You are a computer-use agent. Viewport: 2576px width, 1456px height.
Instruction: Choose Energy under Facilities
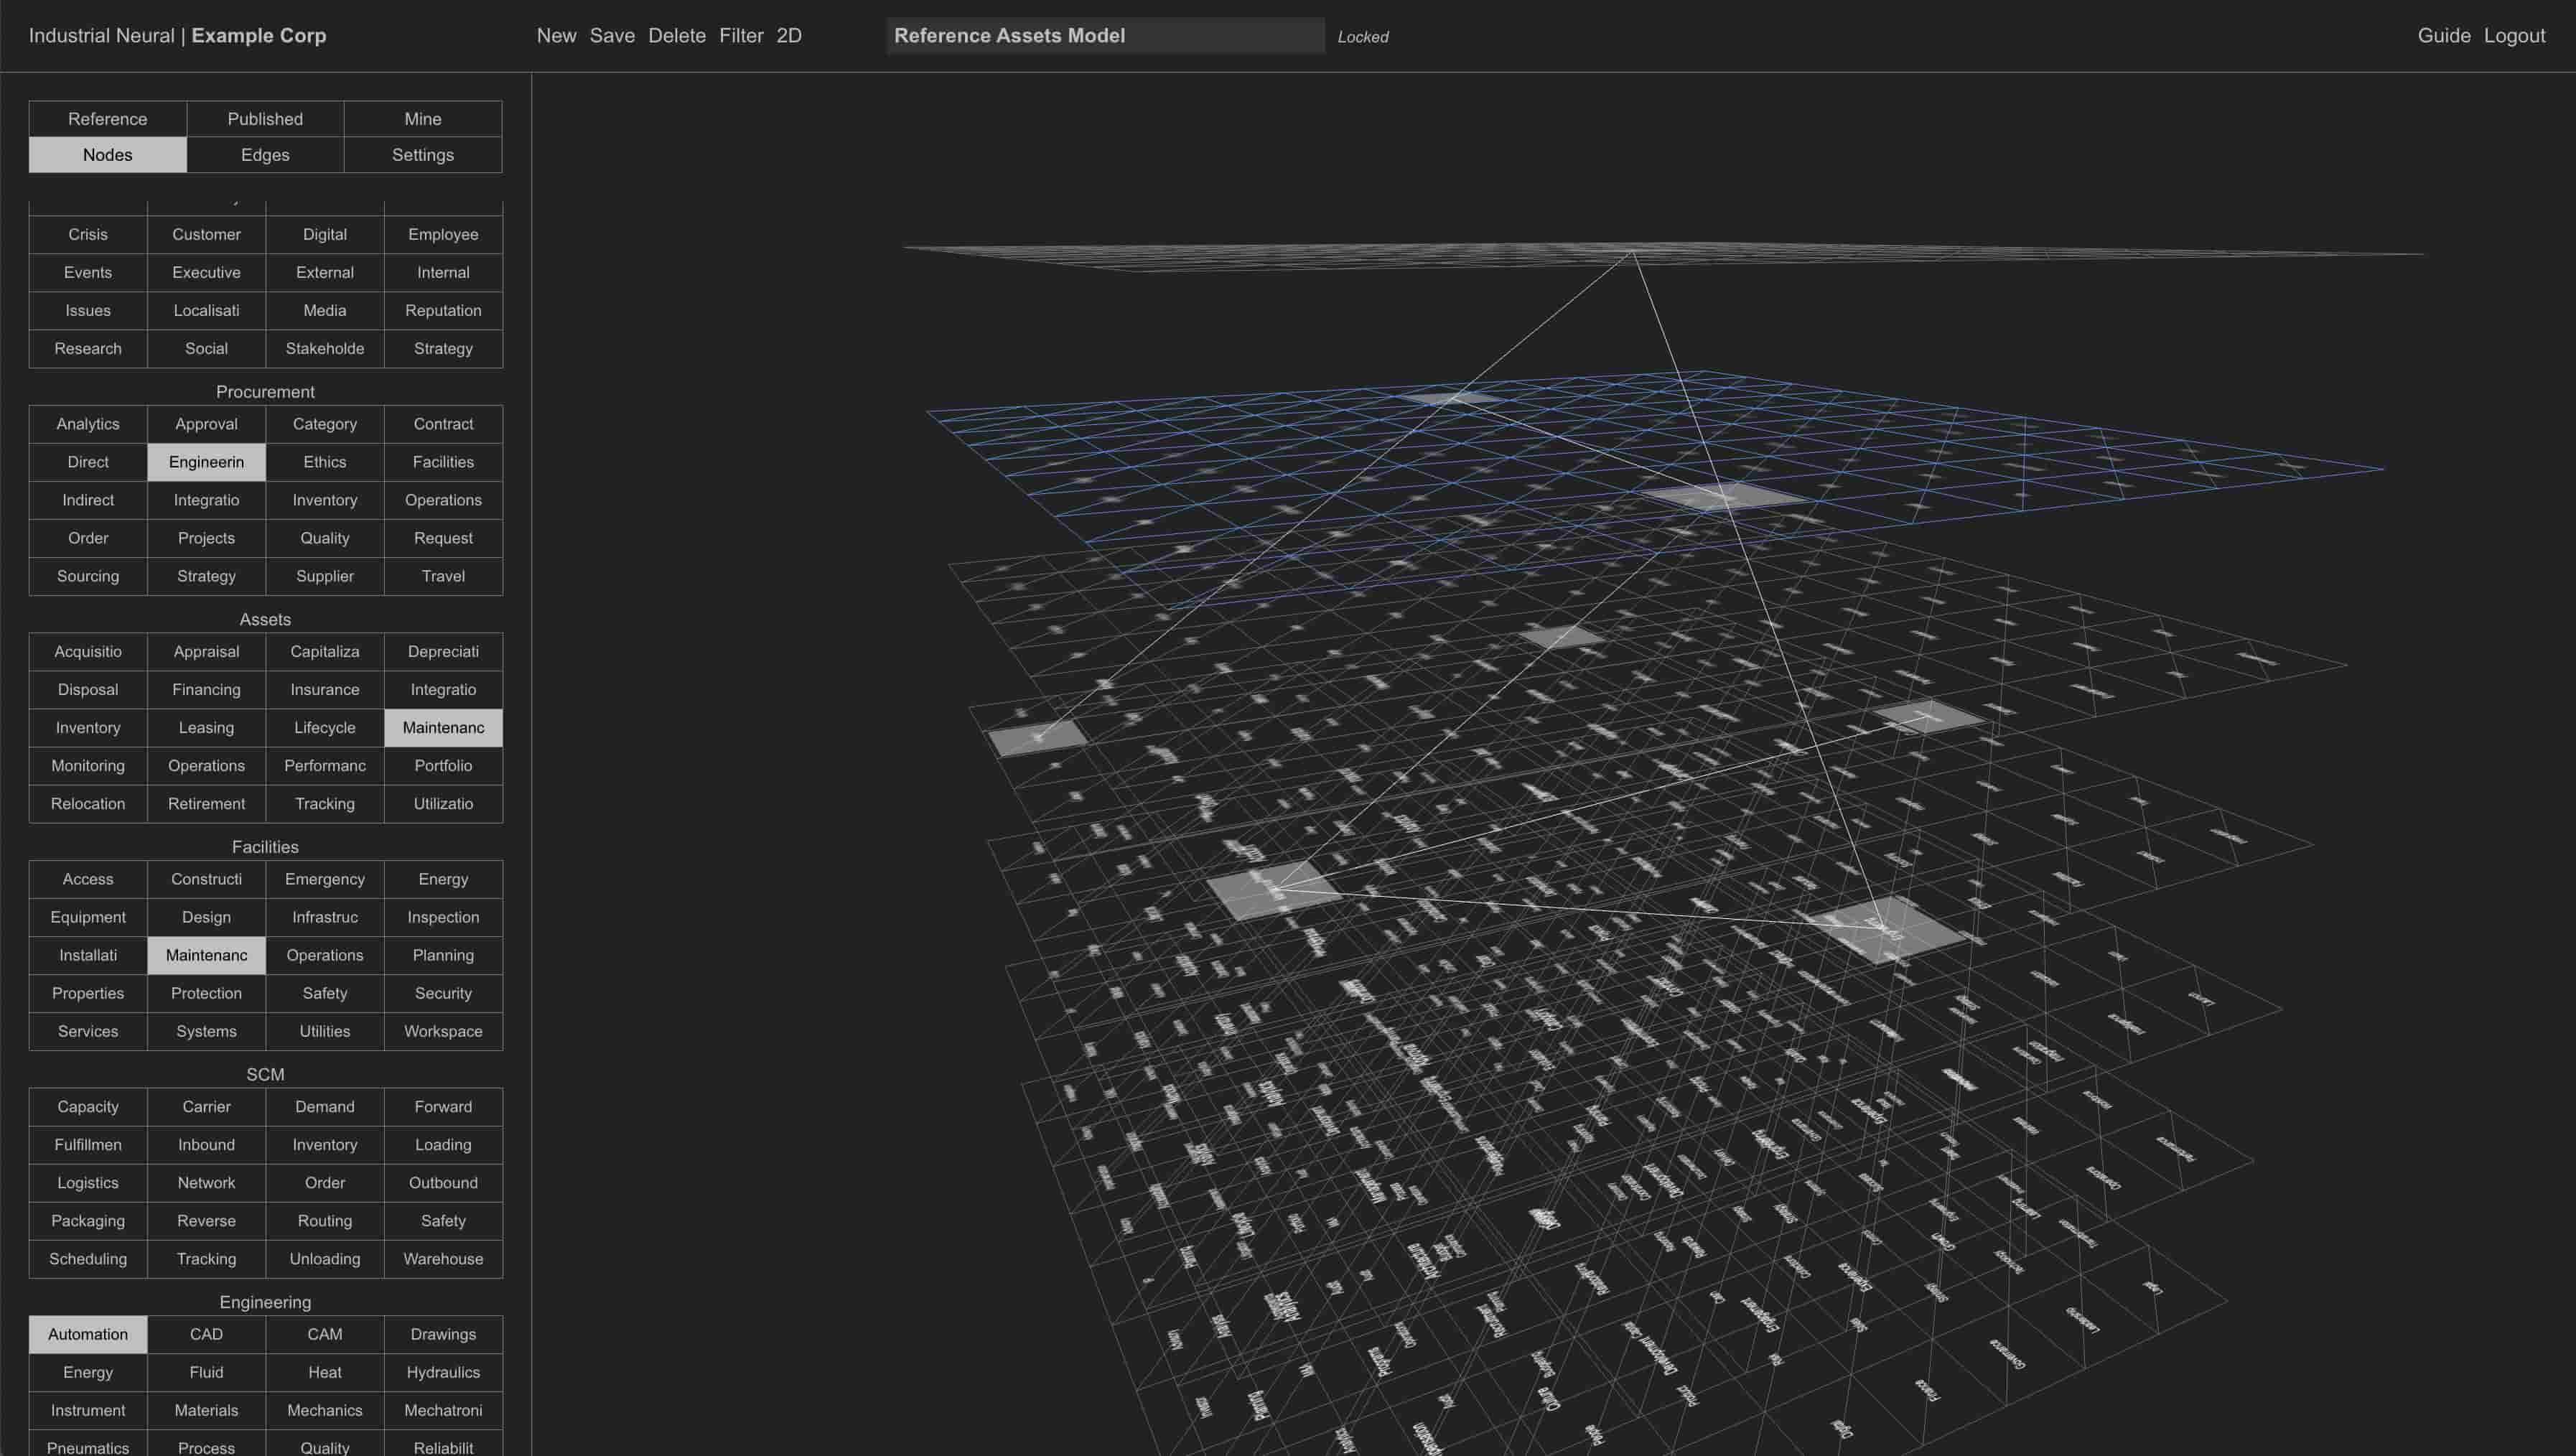pos(443,879)
